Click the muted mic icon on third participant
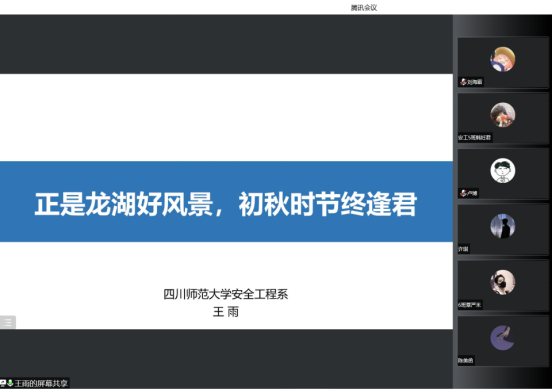 pyautogui.click(x=463, y=193)
